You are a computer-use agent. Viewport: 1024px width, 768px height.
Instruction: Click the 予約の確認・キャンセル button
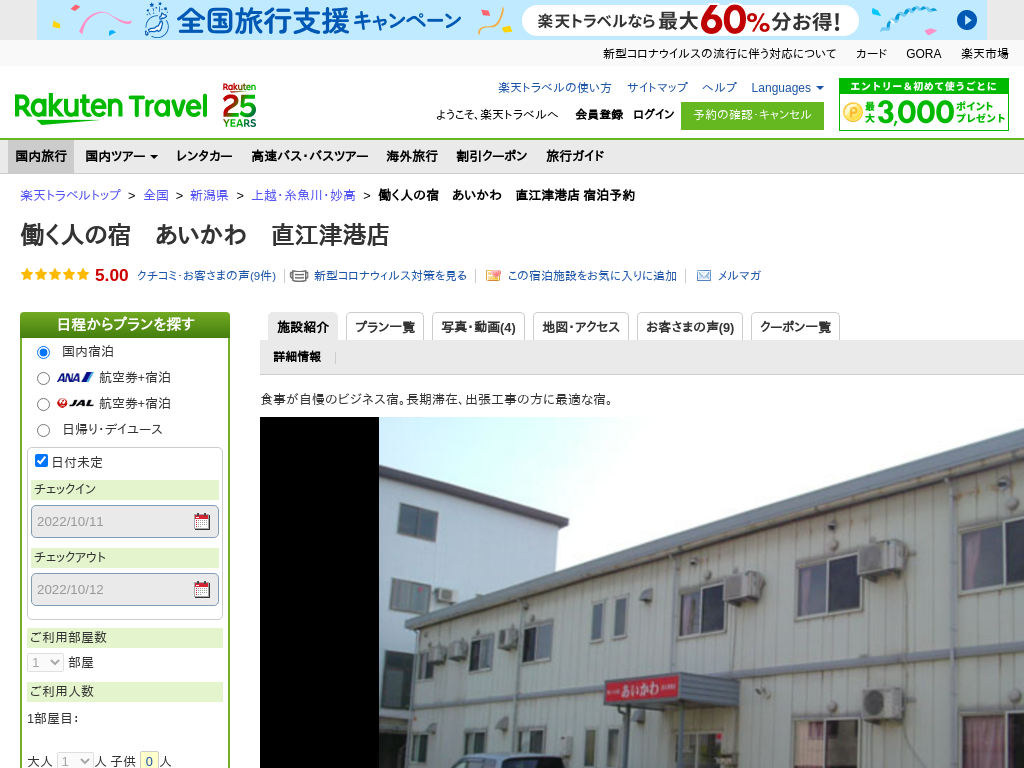(x=752, y=116)
